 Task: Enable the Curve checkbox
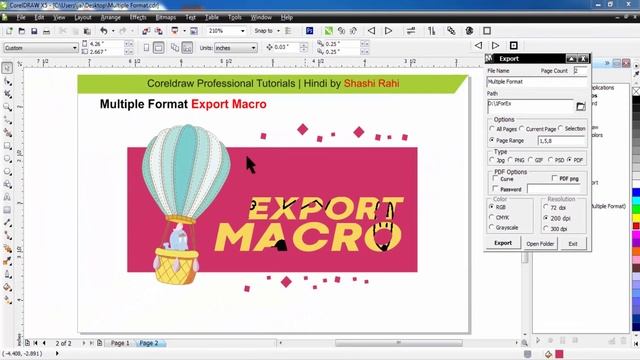(496, 179)
